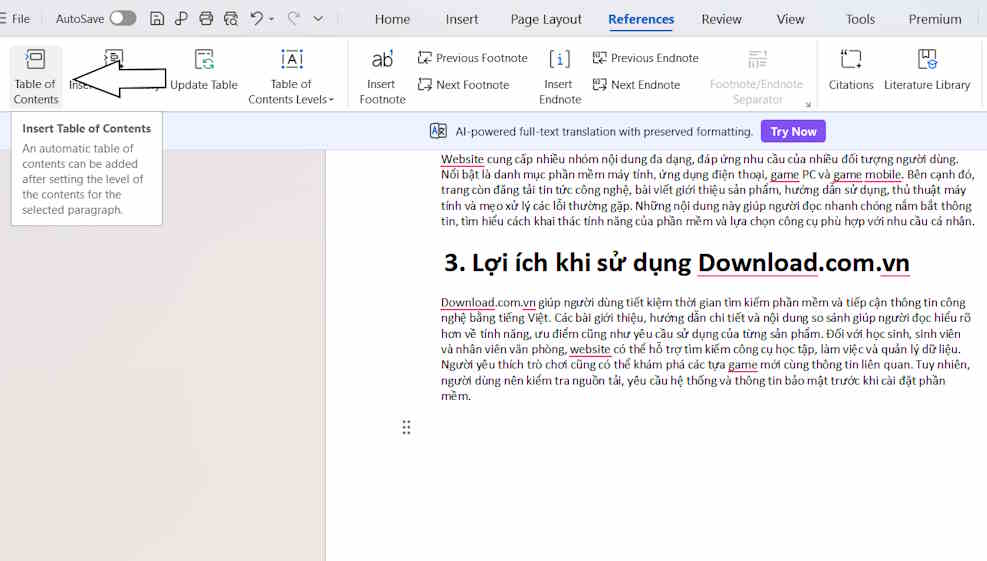Click the Update Table icon

pyautogui.click(x=204, y=59)
